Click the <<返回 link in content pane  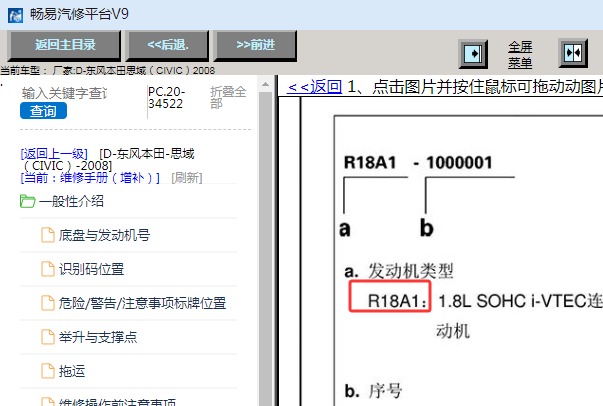(315, 87)
